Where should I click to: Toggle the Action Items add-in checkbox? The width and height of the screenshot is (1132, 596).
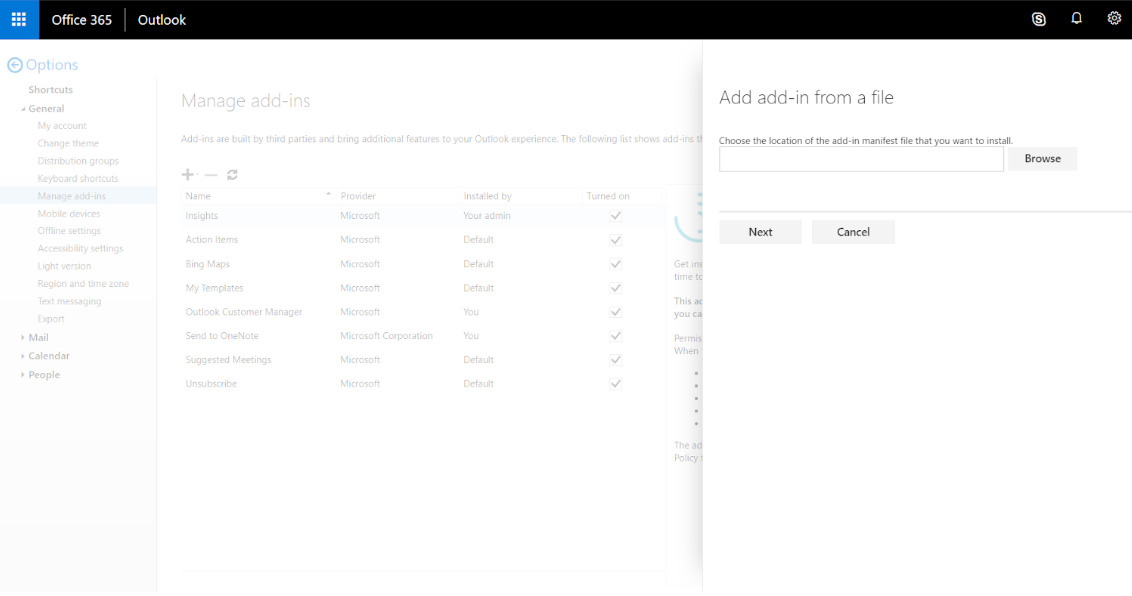[x=616, y=240]
